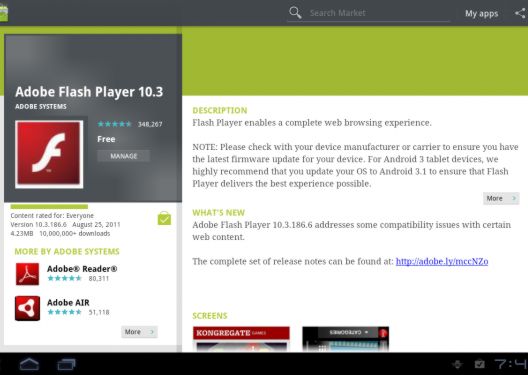This screenshot has height=375, width=528.
Task: Open recent apps from system bar
Action: click(x=66, y=365)
